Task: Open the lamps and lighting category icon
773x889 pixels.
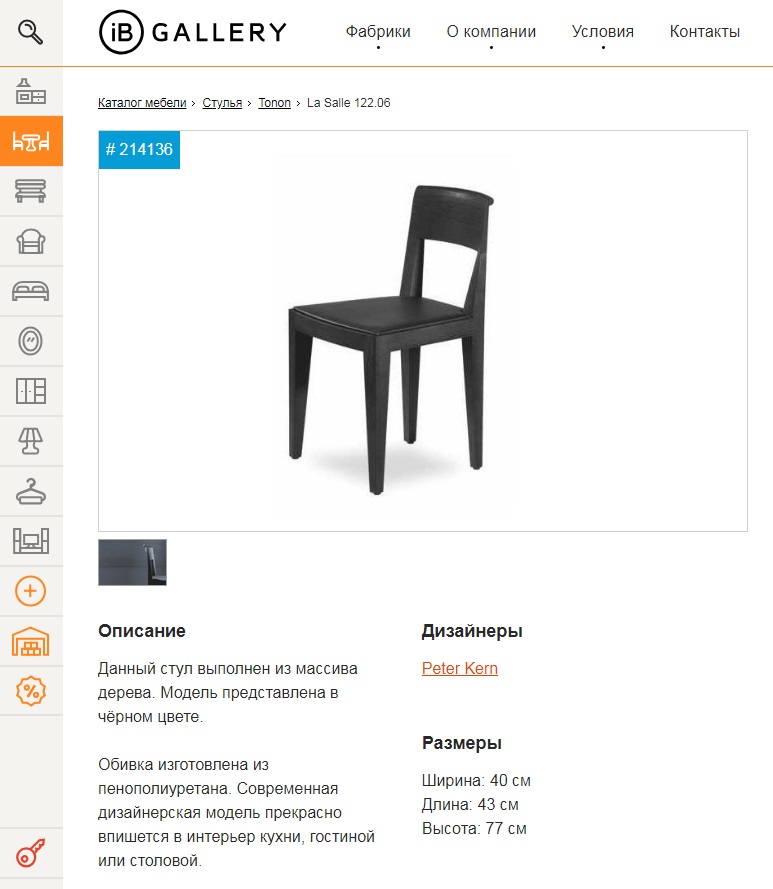Action: 31,441
